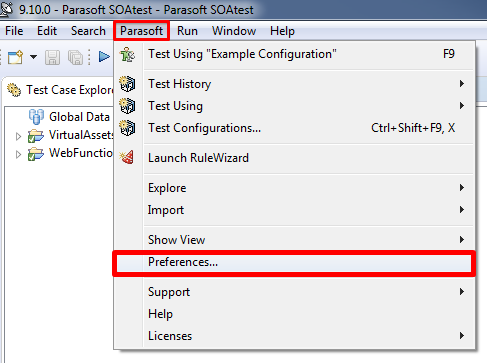Open the Run menu in the menu bar
Screen dimensions: 487x363
click(x=187, y=31)
